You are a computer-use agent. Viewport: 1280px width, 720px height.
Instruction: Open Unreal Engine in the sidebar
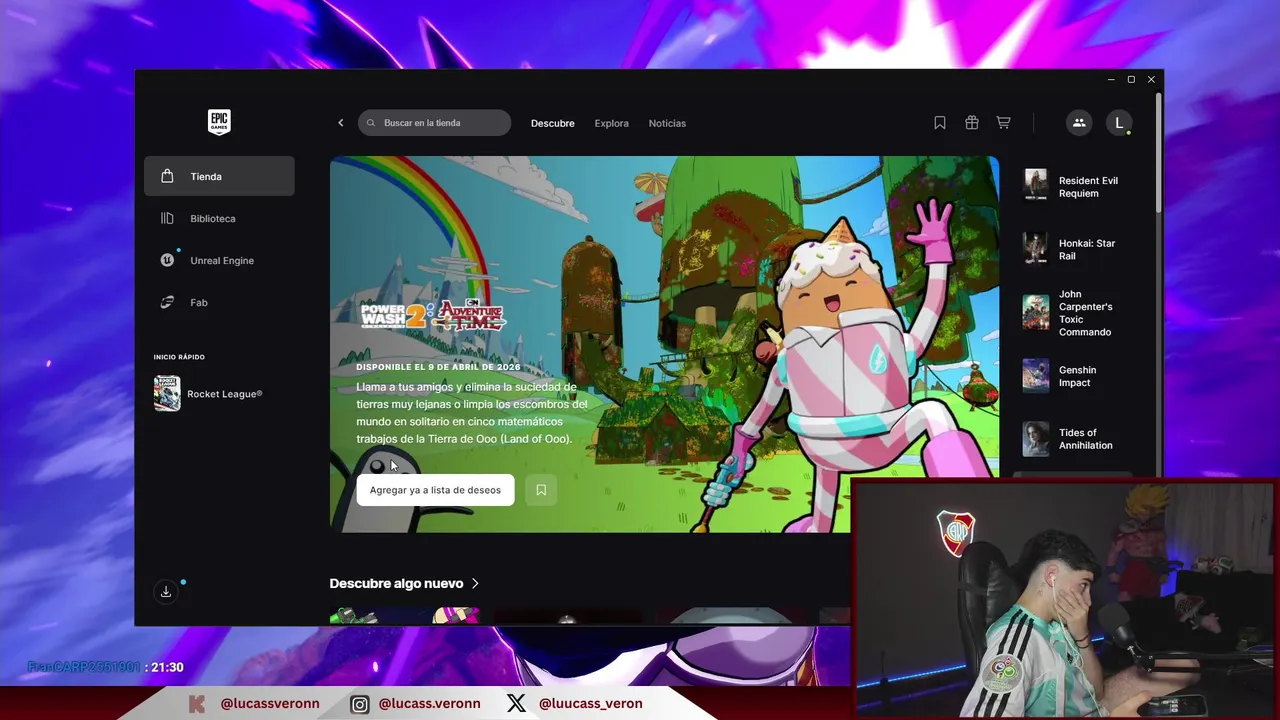tap(219, 260)
